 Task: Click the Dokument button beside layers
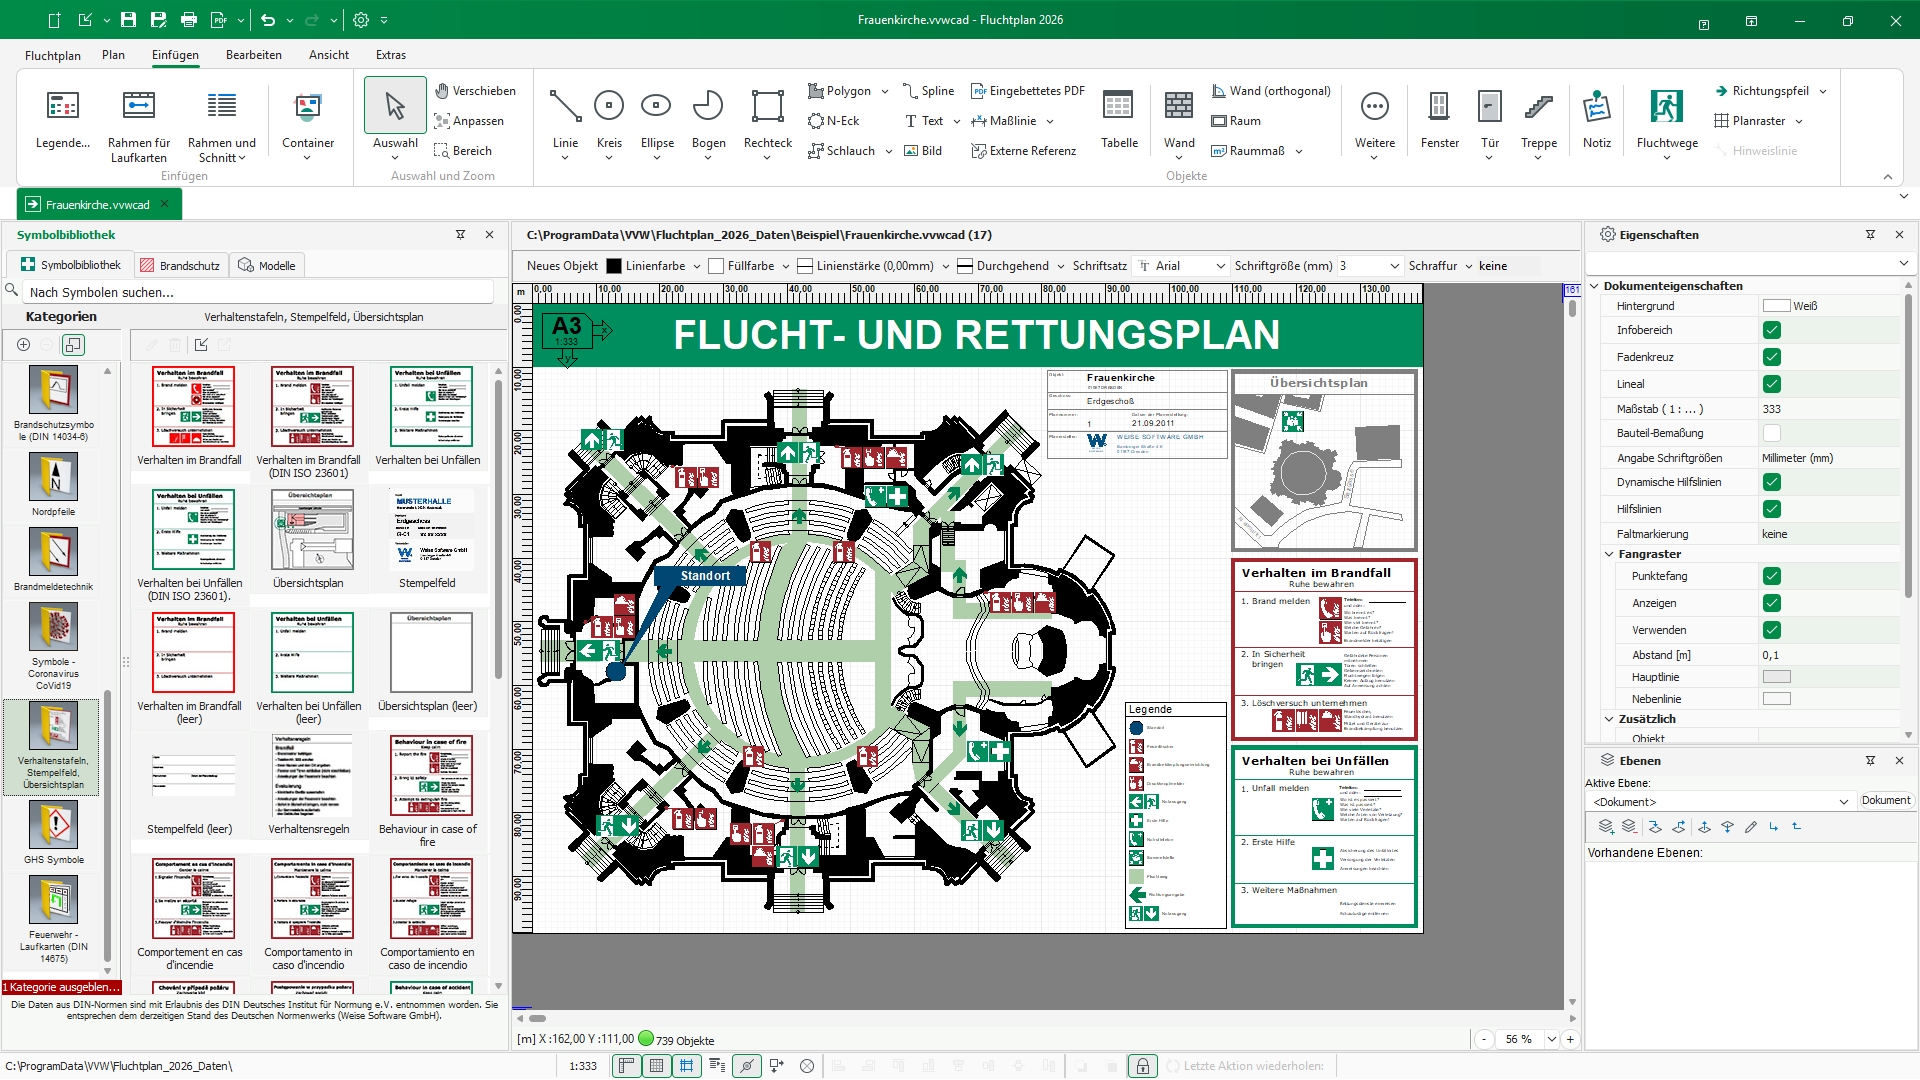click(x=1885, y=801)
